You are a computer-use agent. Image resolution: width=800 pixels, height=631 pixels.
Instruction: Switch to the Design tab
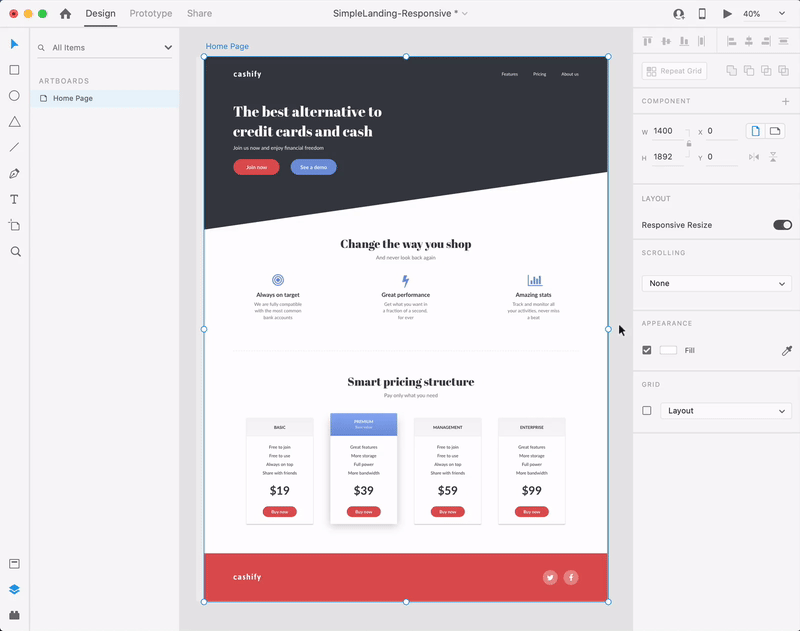pyautogui.click(x=101, y=13)
